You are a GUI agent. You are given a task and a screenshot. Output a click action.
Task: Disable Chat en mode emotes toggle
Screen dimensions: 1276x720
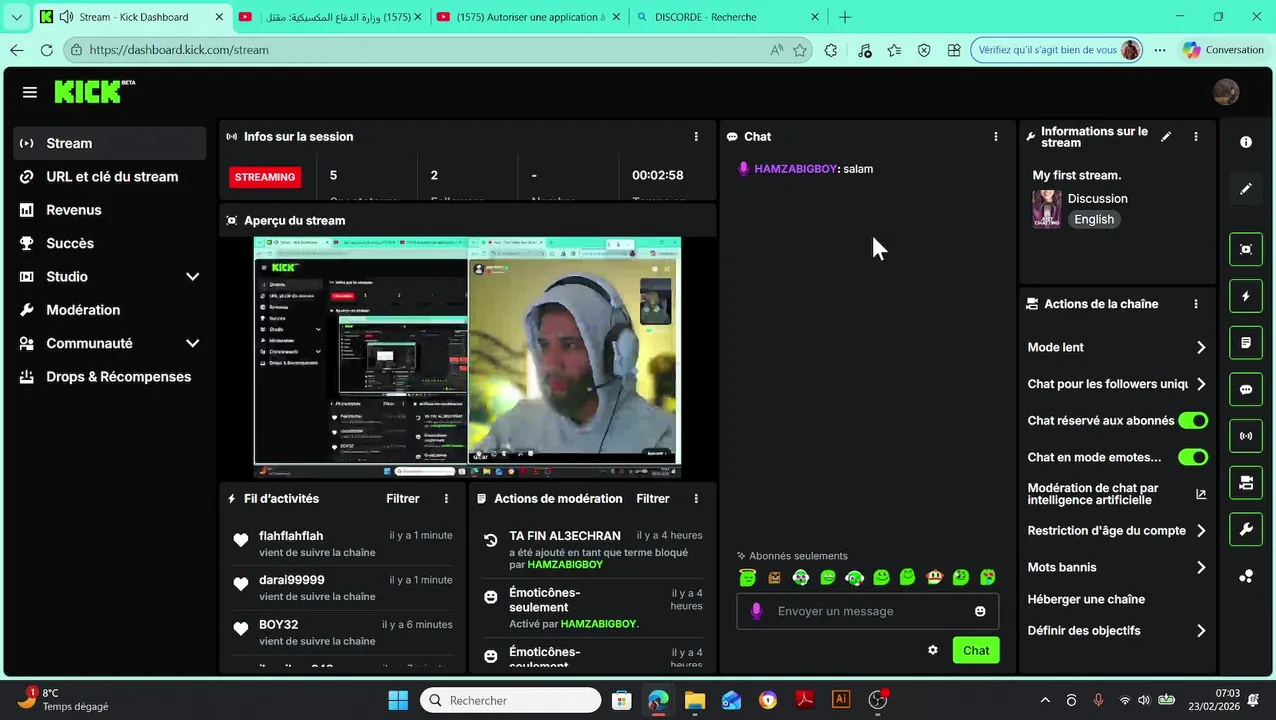coord(1193,457)
